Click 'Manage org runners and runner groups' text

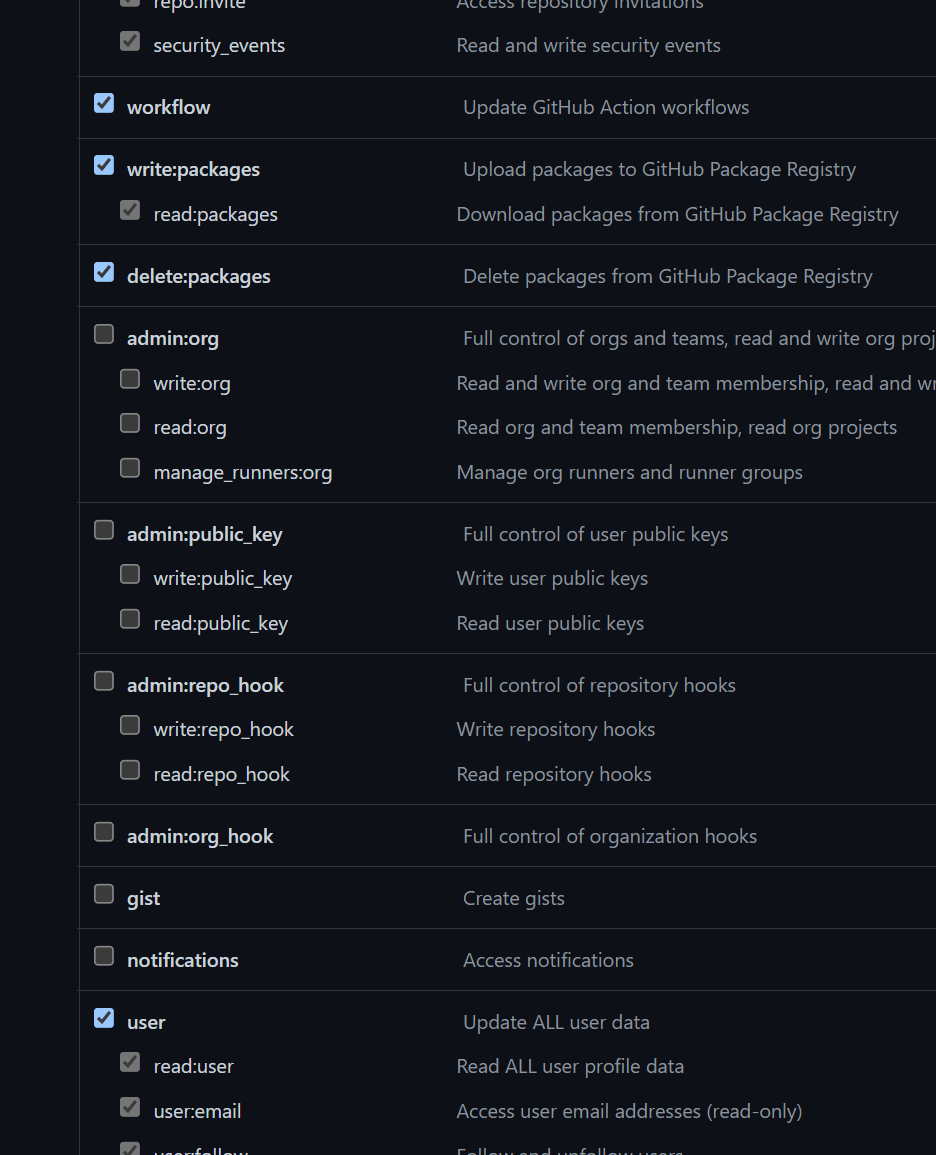[630, 473]
